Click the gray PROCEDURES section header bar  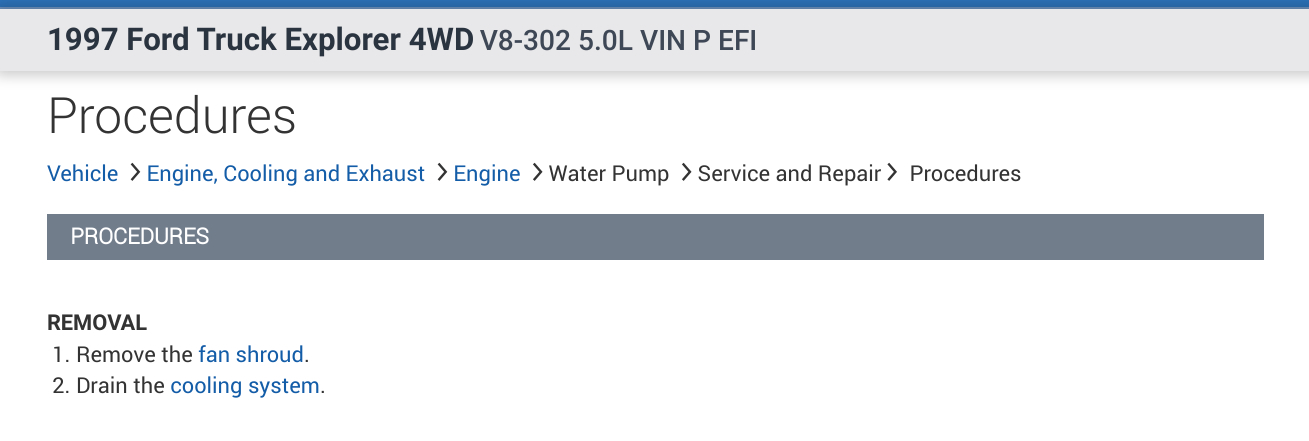tap(655, 237)
